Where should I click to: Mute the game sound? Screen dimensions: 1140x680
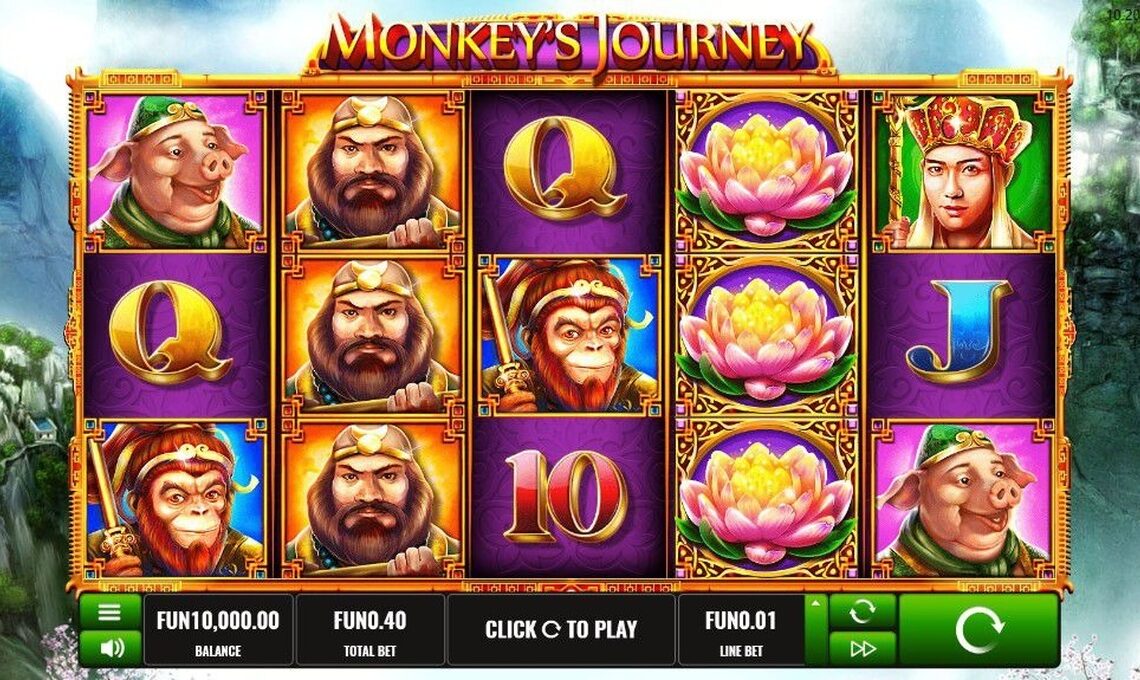click(x=110, y=647)
